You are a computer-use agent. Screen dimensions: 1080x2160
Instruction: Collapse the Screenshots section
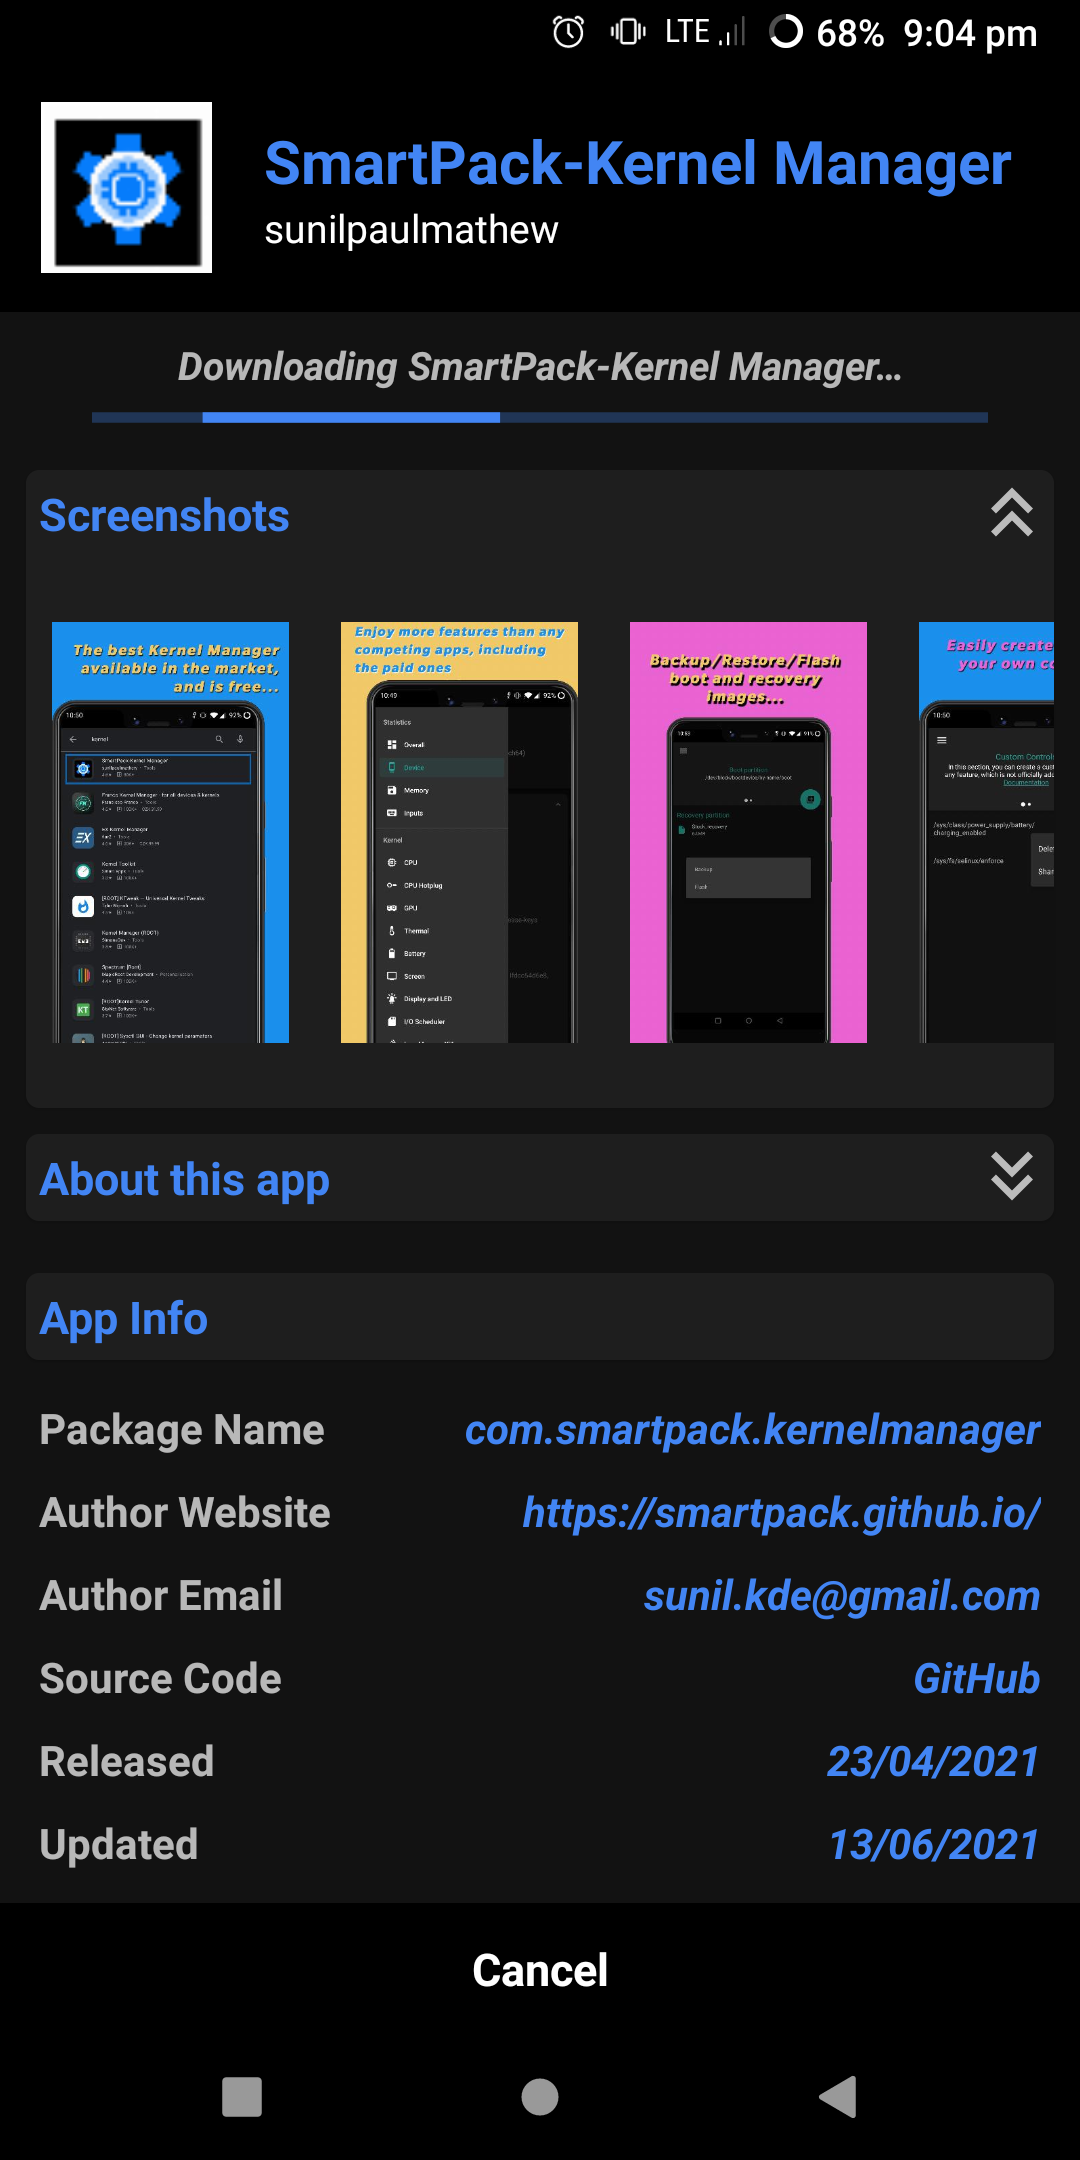[x=1011, y=514]
